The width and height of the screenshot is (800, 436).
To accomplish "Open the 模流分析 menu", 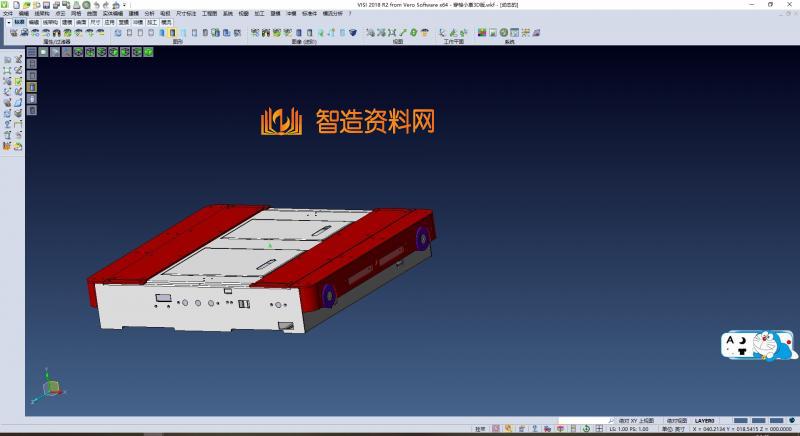I will tap(333, 13).
